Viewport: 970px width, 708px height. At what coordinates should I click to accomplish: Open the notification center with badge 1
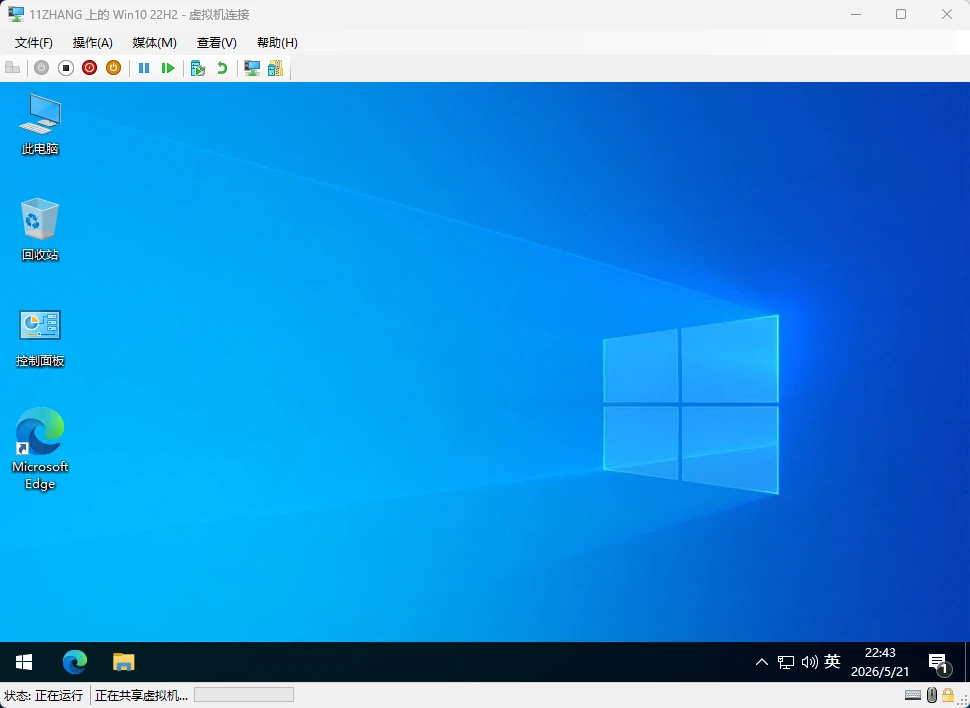click(x=939, y=663)
